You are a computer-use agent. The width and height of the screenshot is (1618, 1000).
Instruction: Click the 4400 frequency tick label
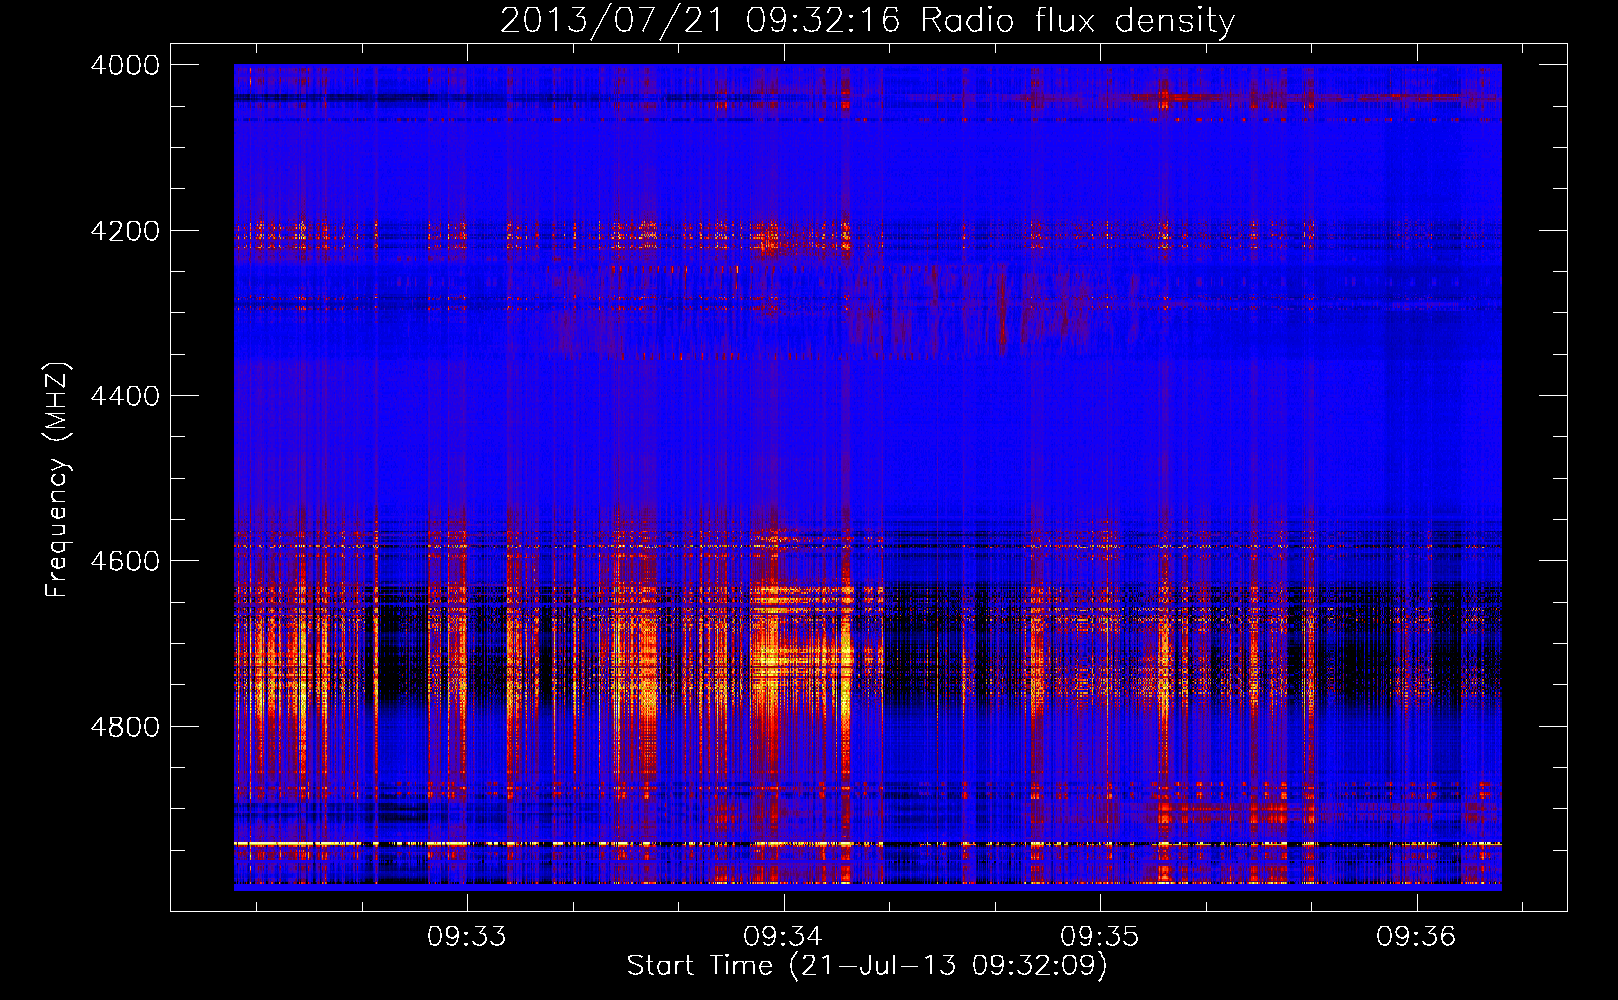click(125, 396)
